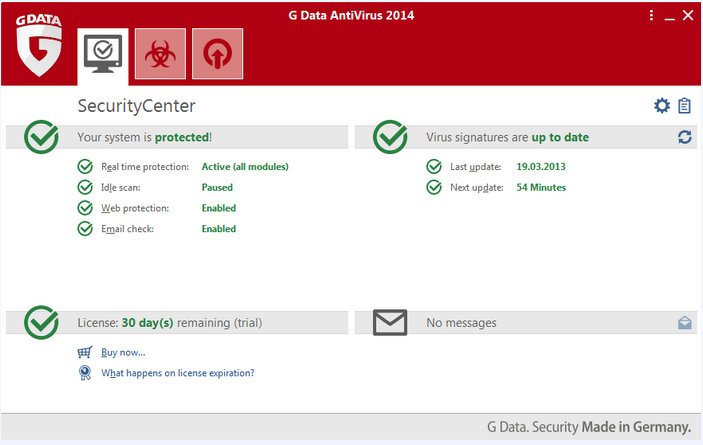Click the 19.03.2013 update date
This screenshot has height=445, width=703.
[541, 167]
